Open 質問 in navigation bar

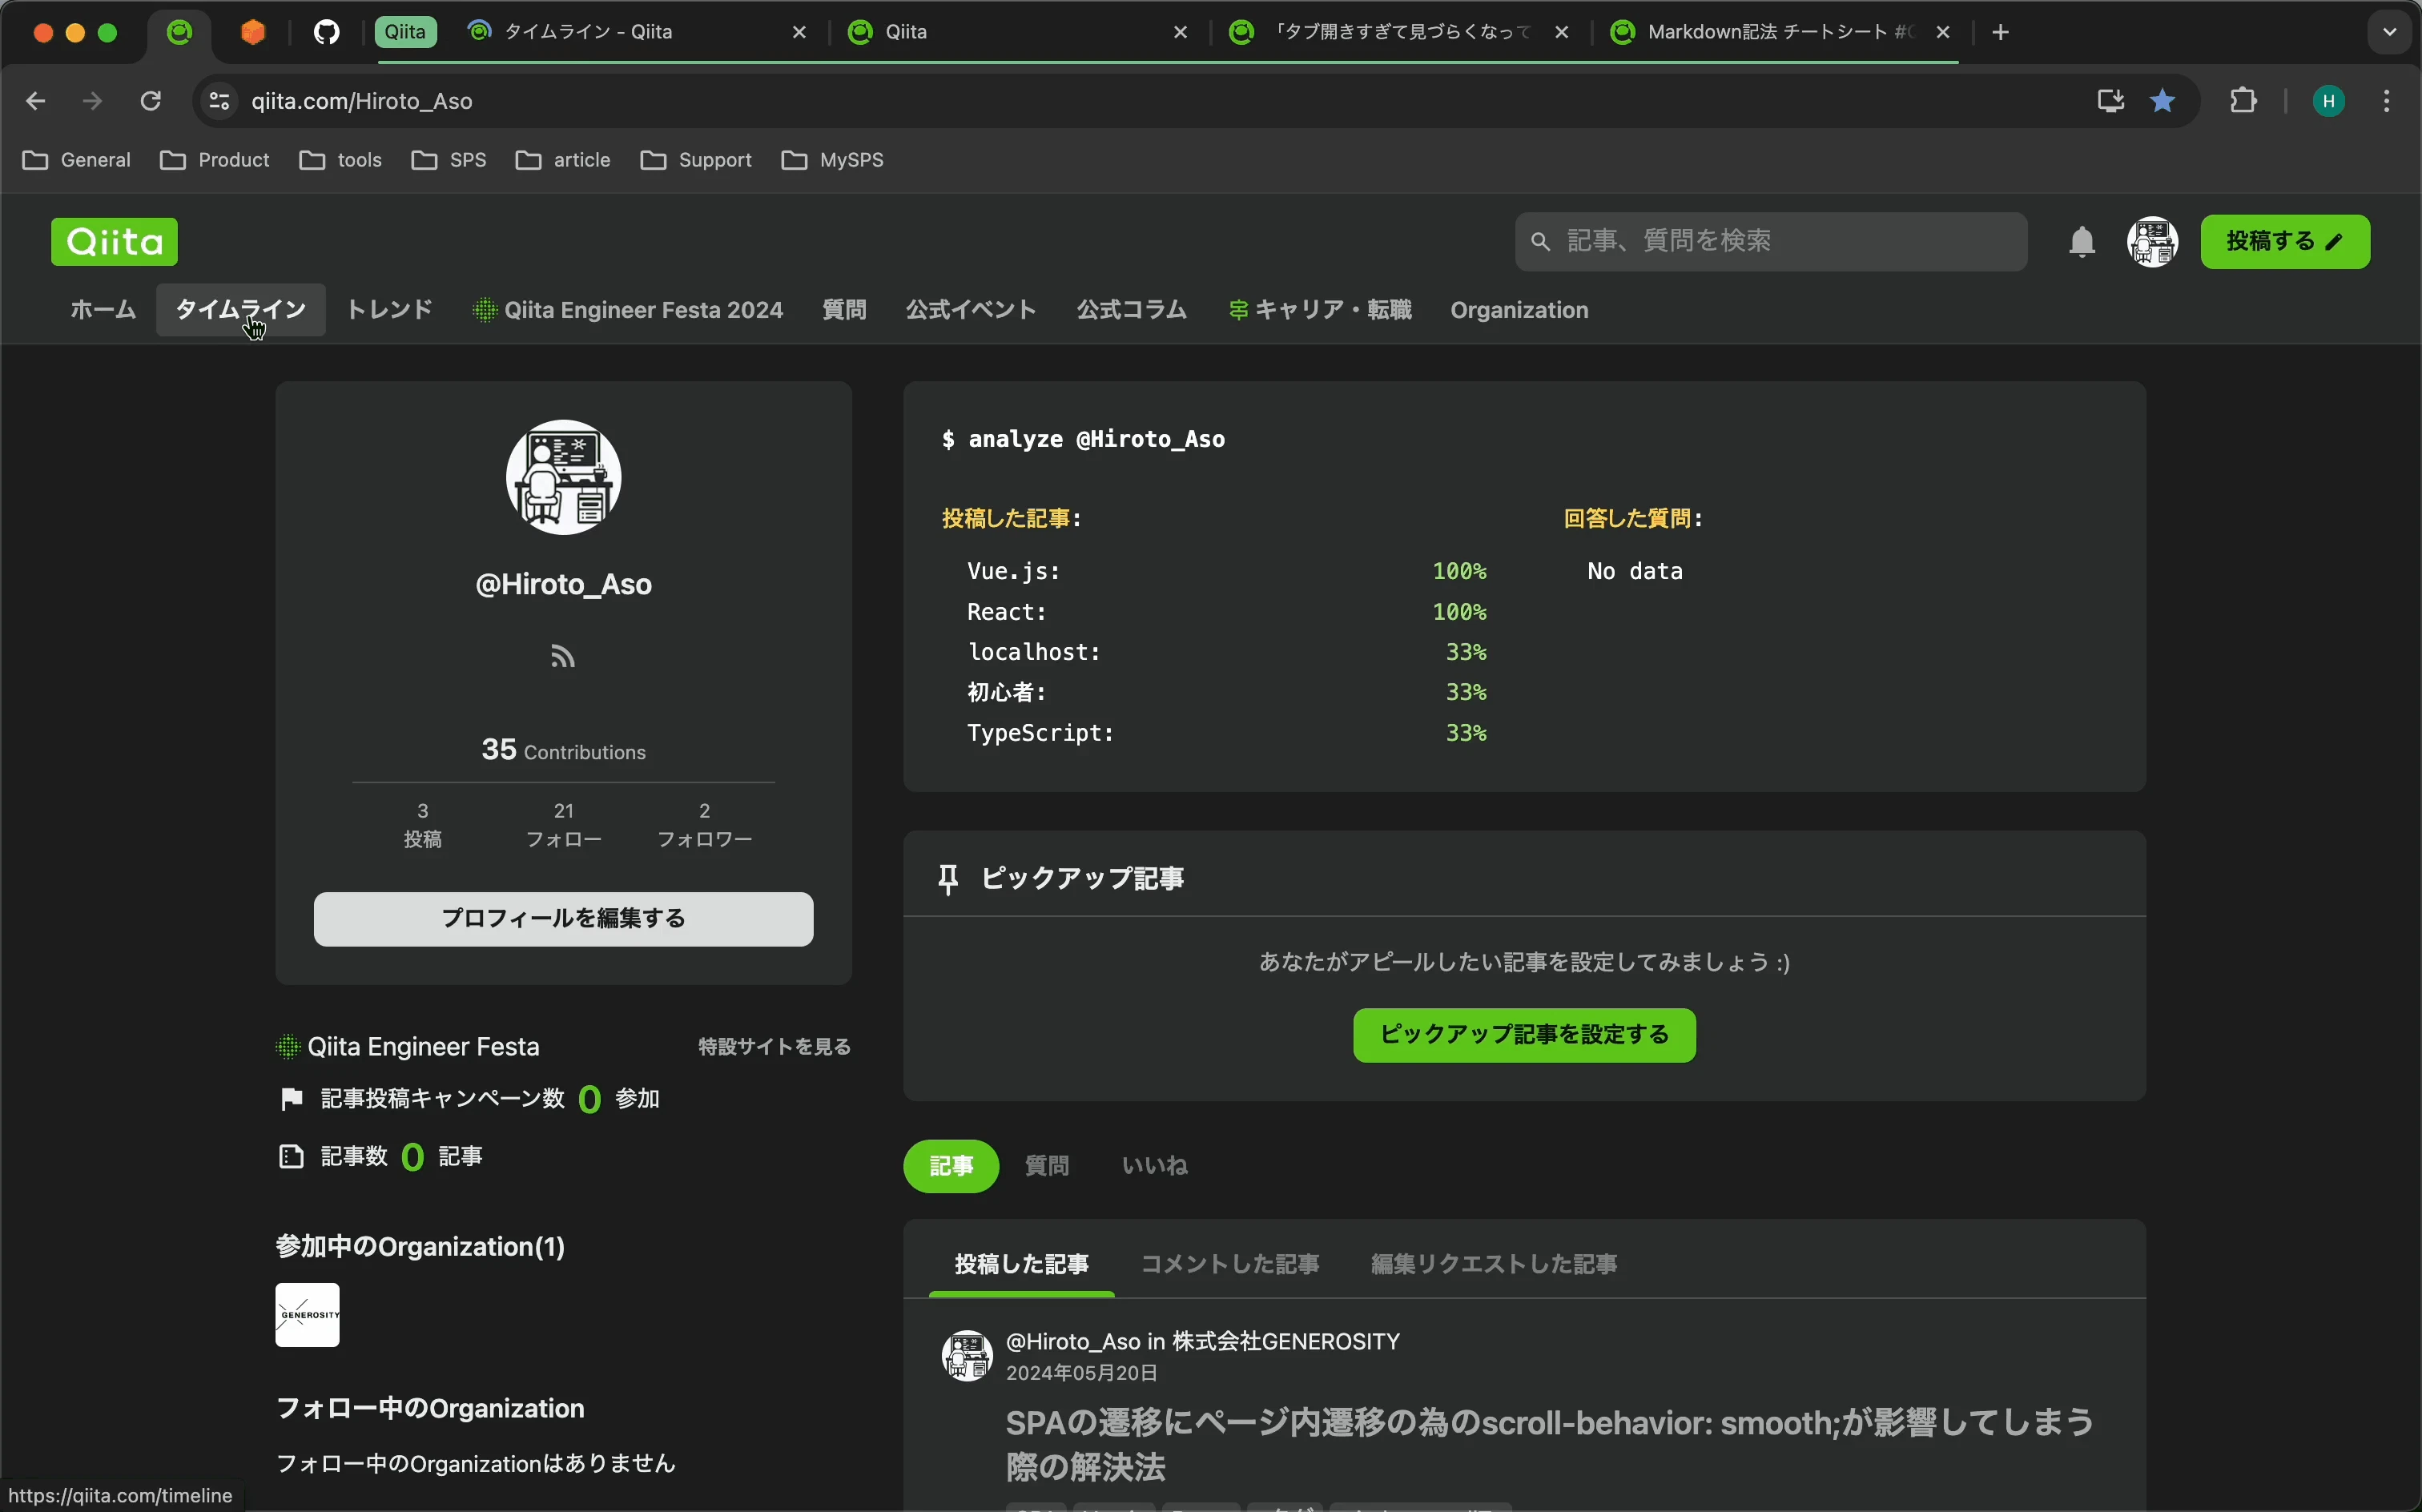click(x=844, y=310)
